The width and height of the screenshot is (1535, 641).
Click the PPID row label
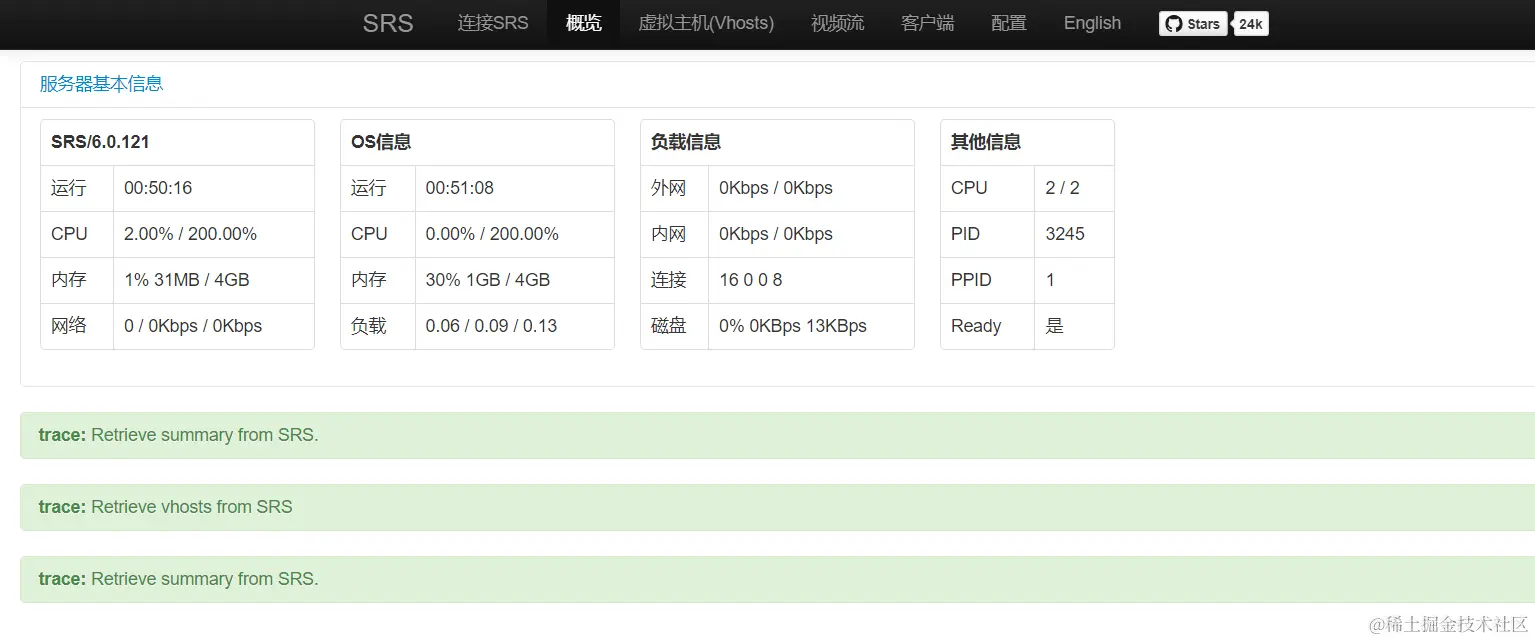(x=971, y=280)
